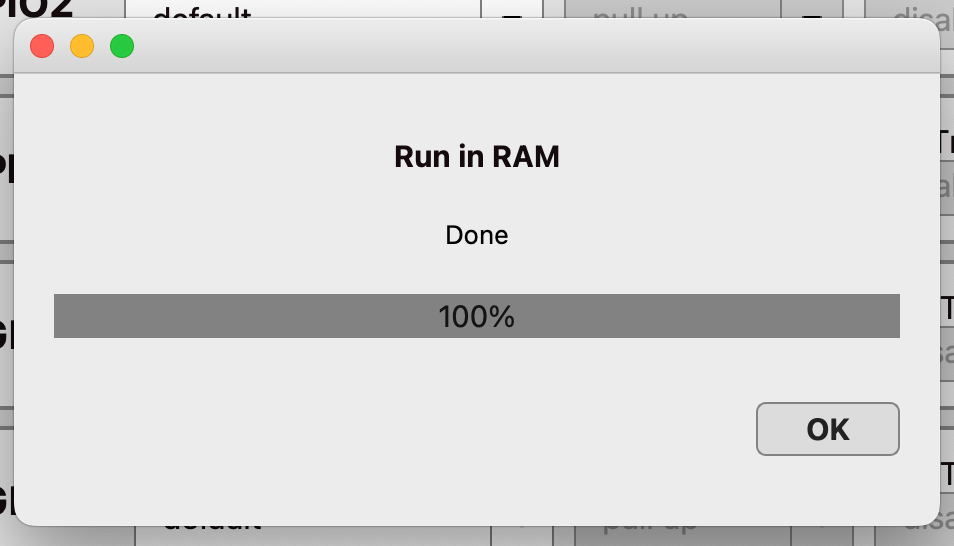This screenshot has height=546, width=954.
Task: Click the right-edge field beside progress bar
Action: (946, 340)
